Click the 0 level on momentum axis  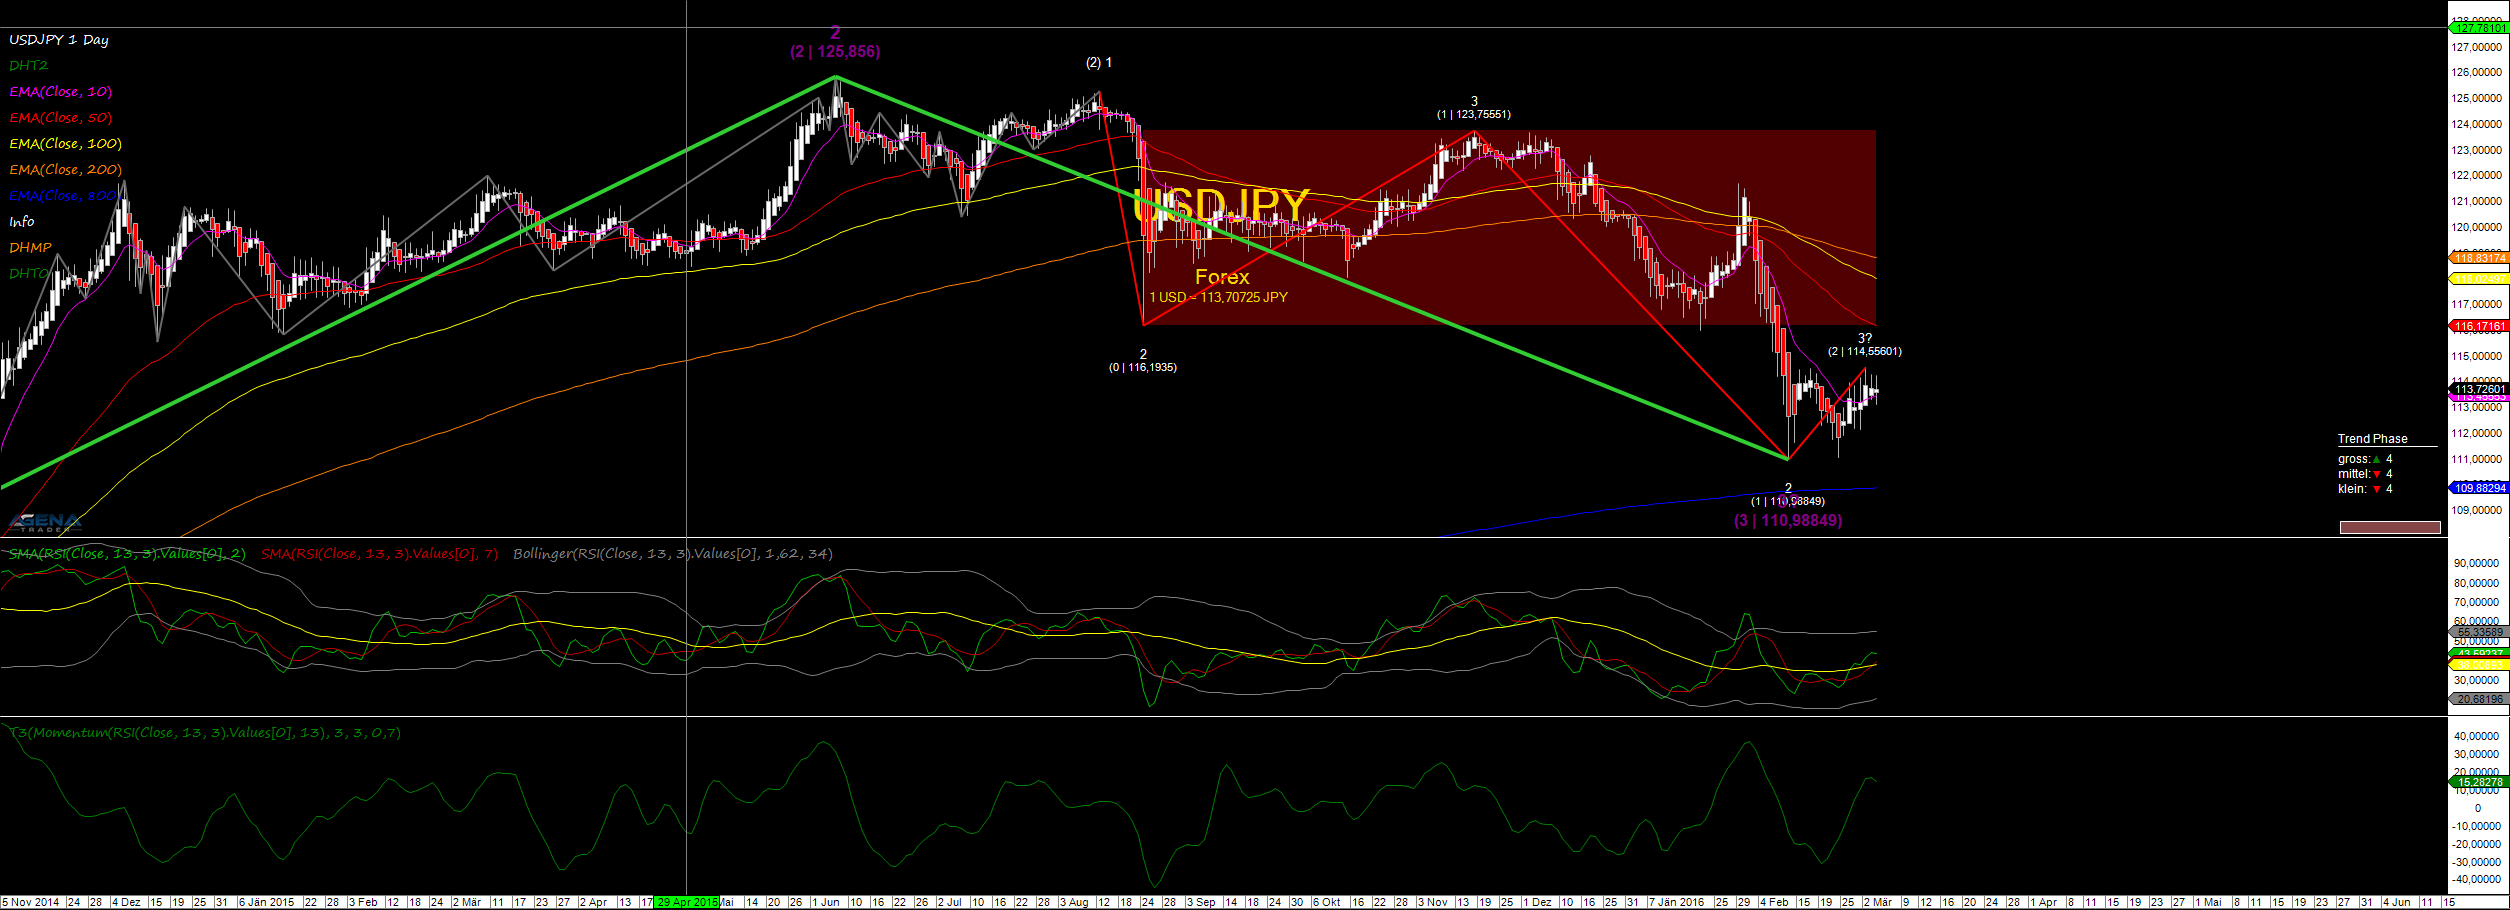click(x=2478, y=809)
